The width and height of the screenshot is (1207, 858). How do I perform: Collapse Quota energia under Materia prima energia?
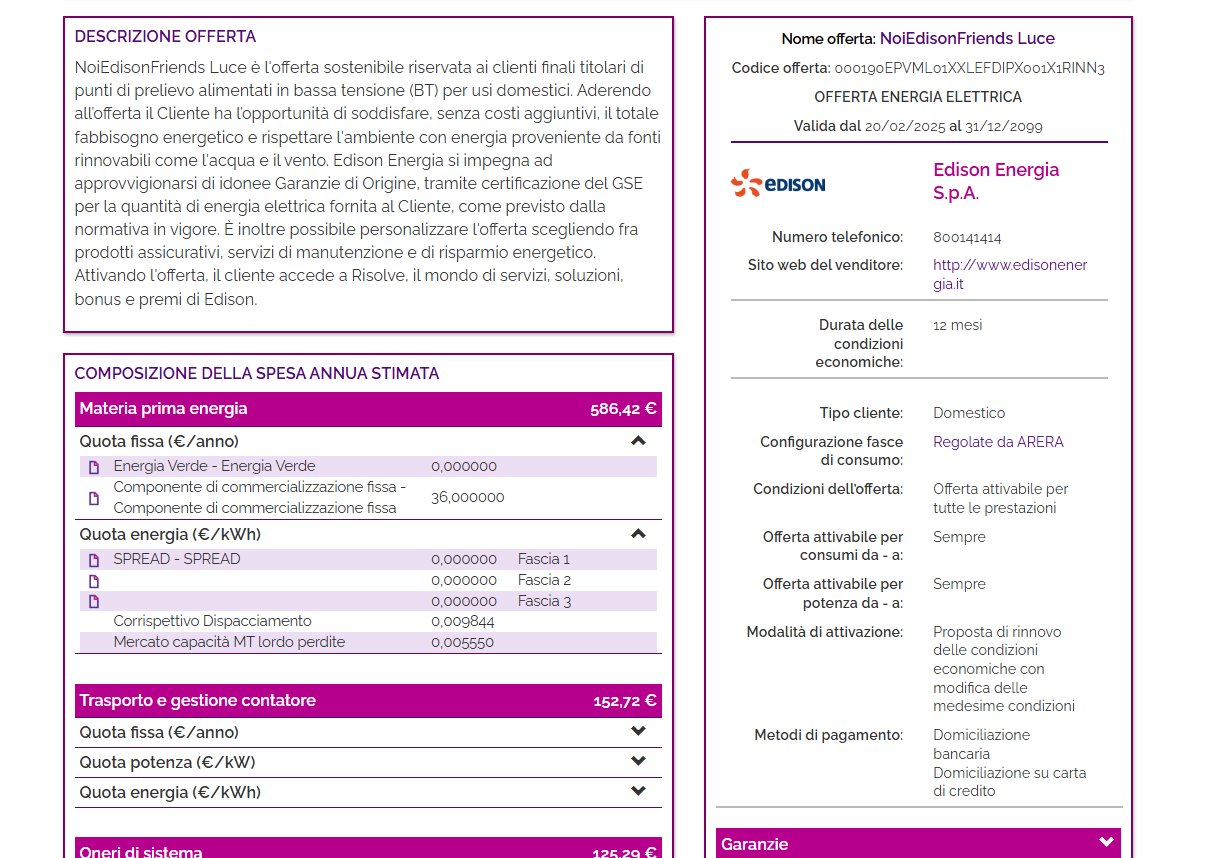point(639,534)
